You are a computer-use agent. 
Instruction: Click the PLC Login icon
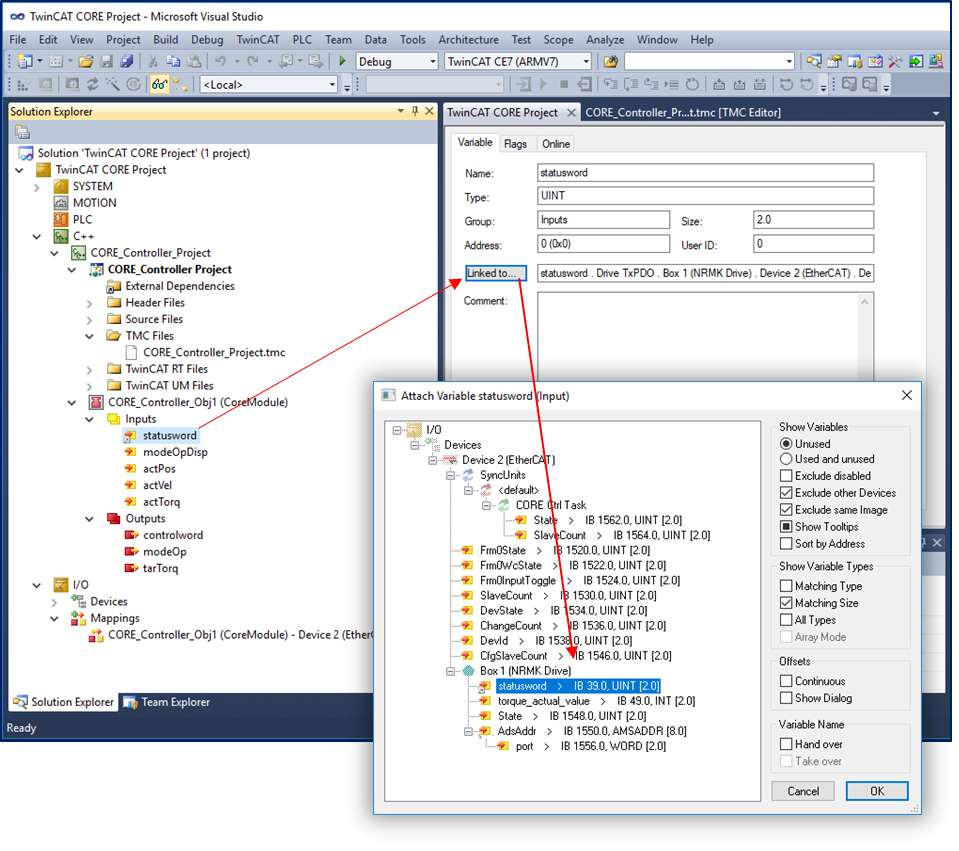click(x=524, y=84)
